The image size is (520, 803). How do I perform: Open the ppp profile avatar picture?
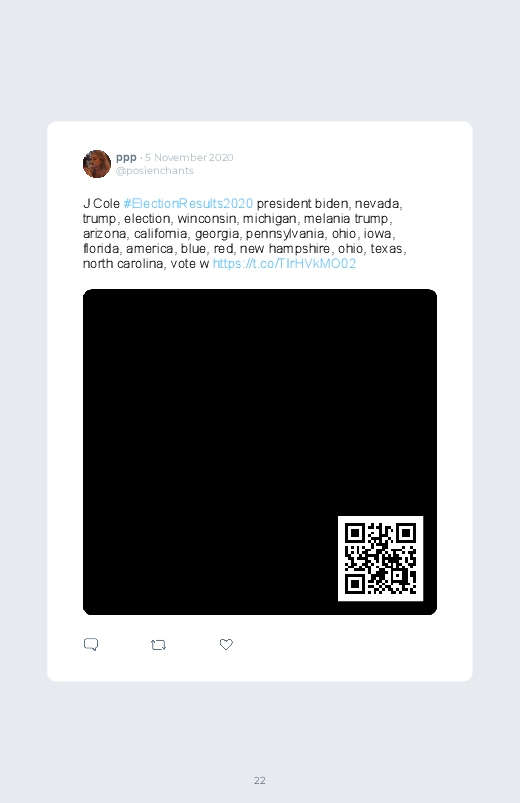[97, 164]
